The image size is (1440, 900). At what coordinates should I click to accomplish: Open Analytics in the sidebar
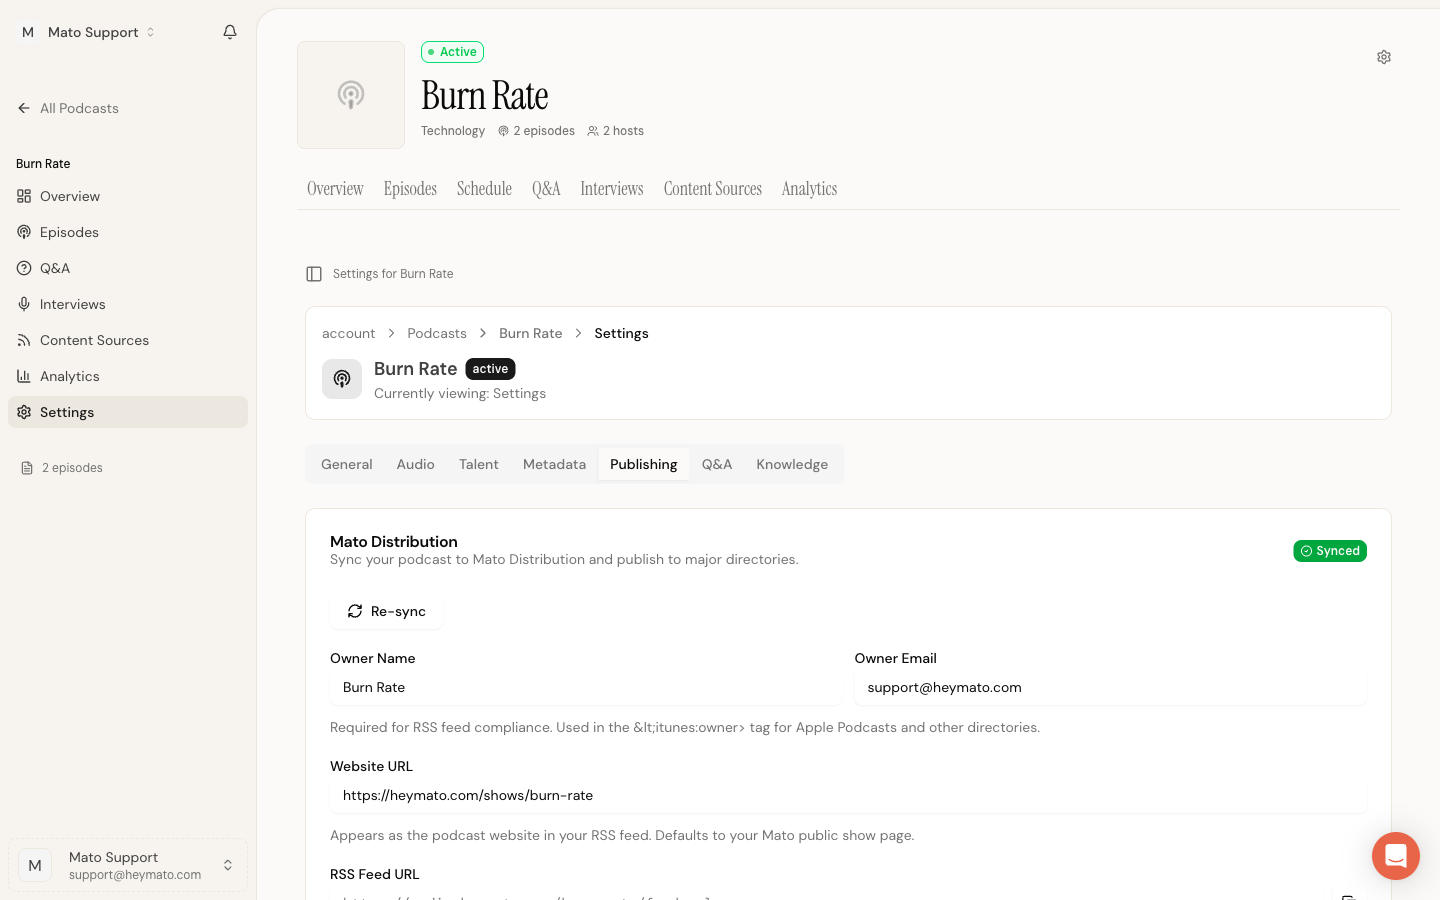[x=128, y=376]
